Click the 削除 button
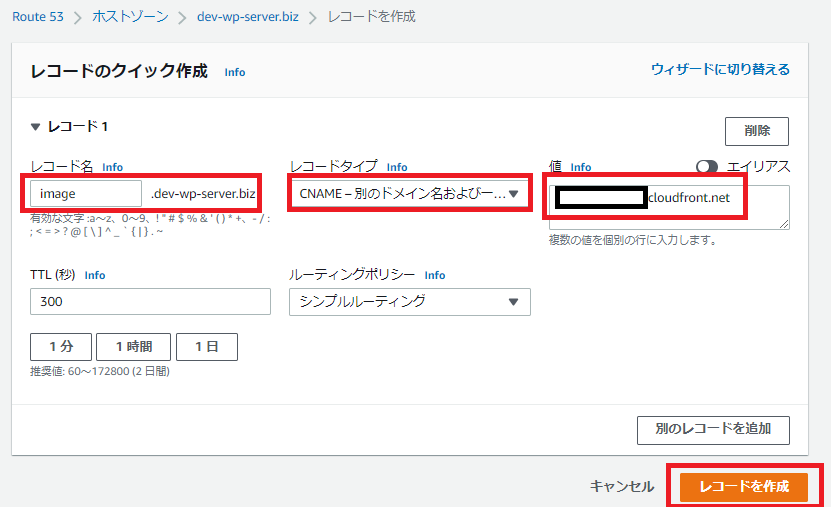This screenshot has width=831, height=507. (x=756, y=131)
